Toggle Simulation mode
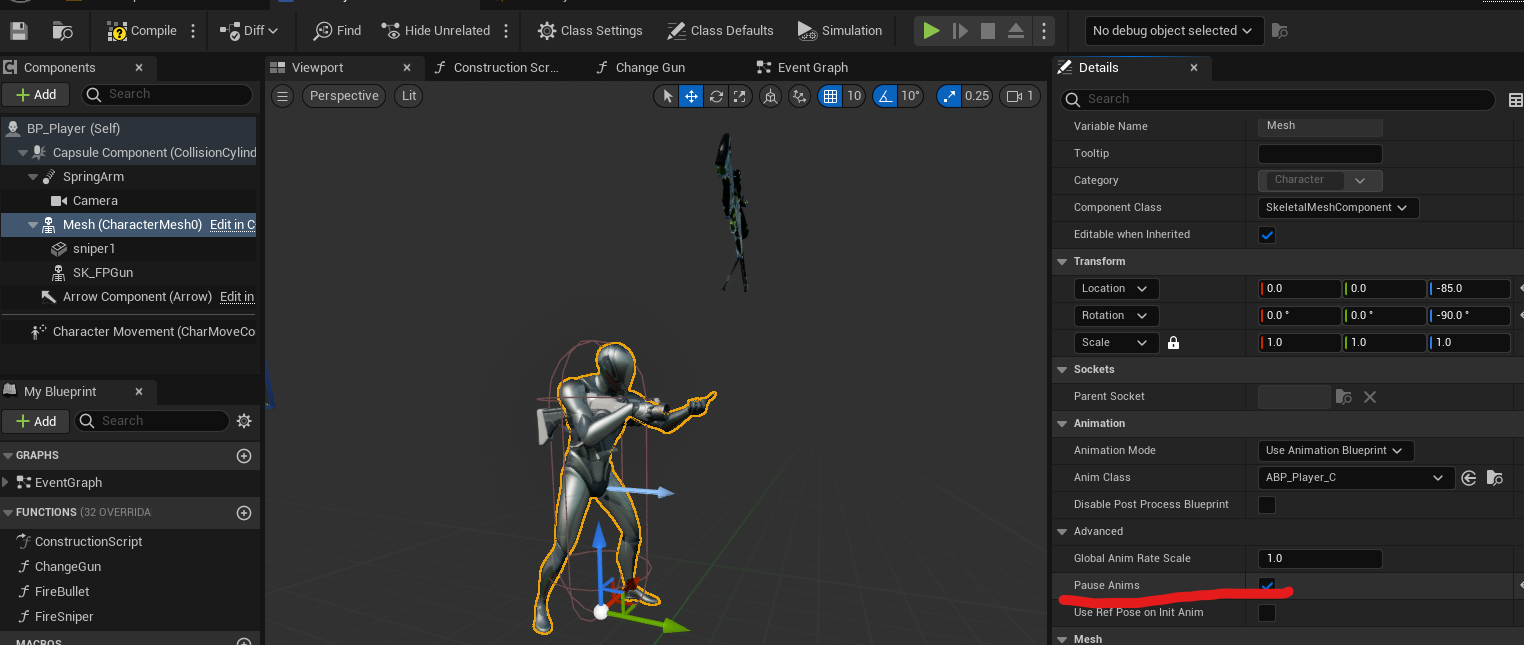Screen dimensions: 1524x645 [839, 31]
